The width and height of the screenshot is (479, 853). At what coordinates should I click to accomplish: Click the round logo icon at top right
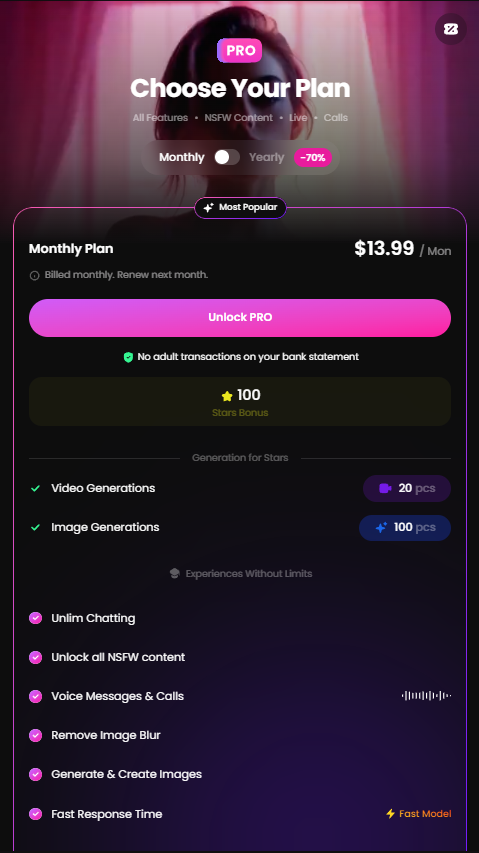451,29
